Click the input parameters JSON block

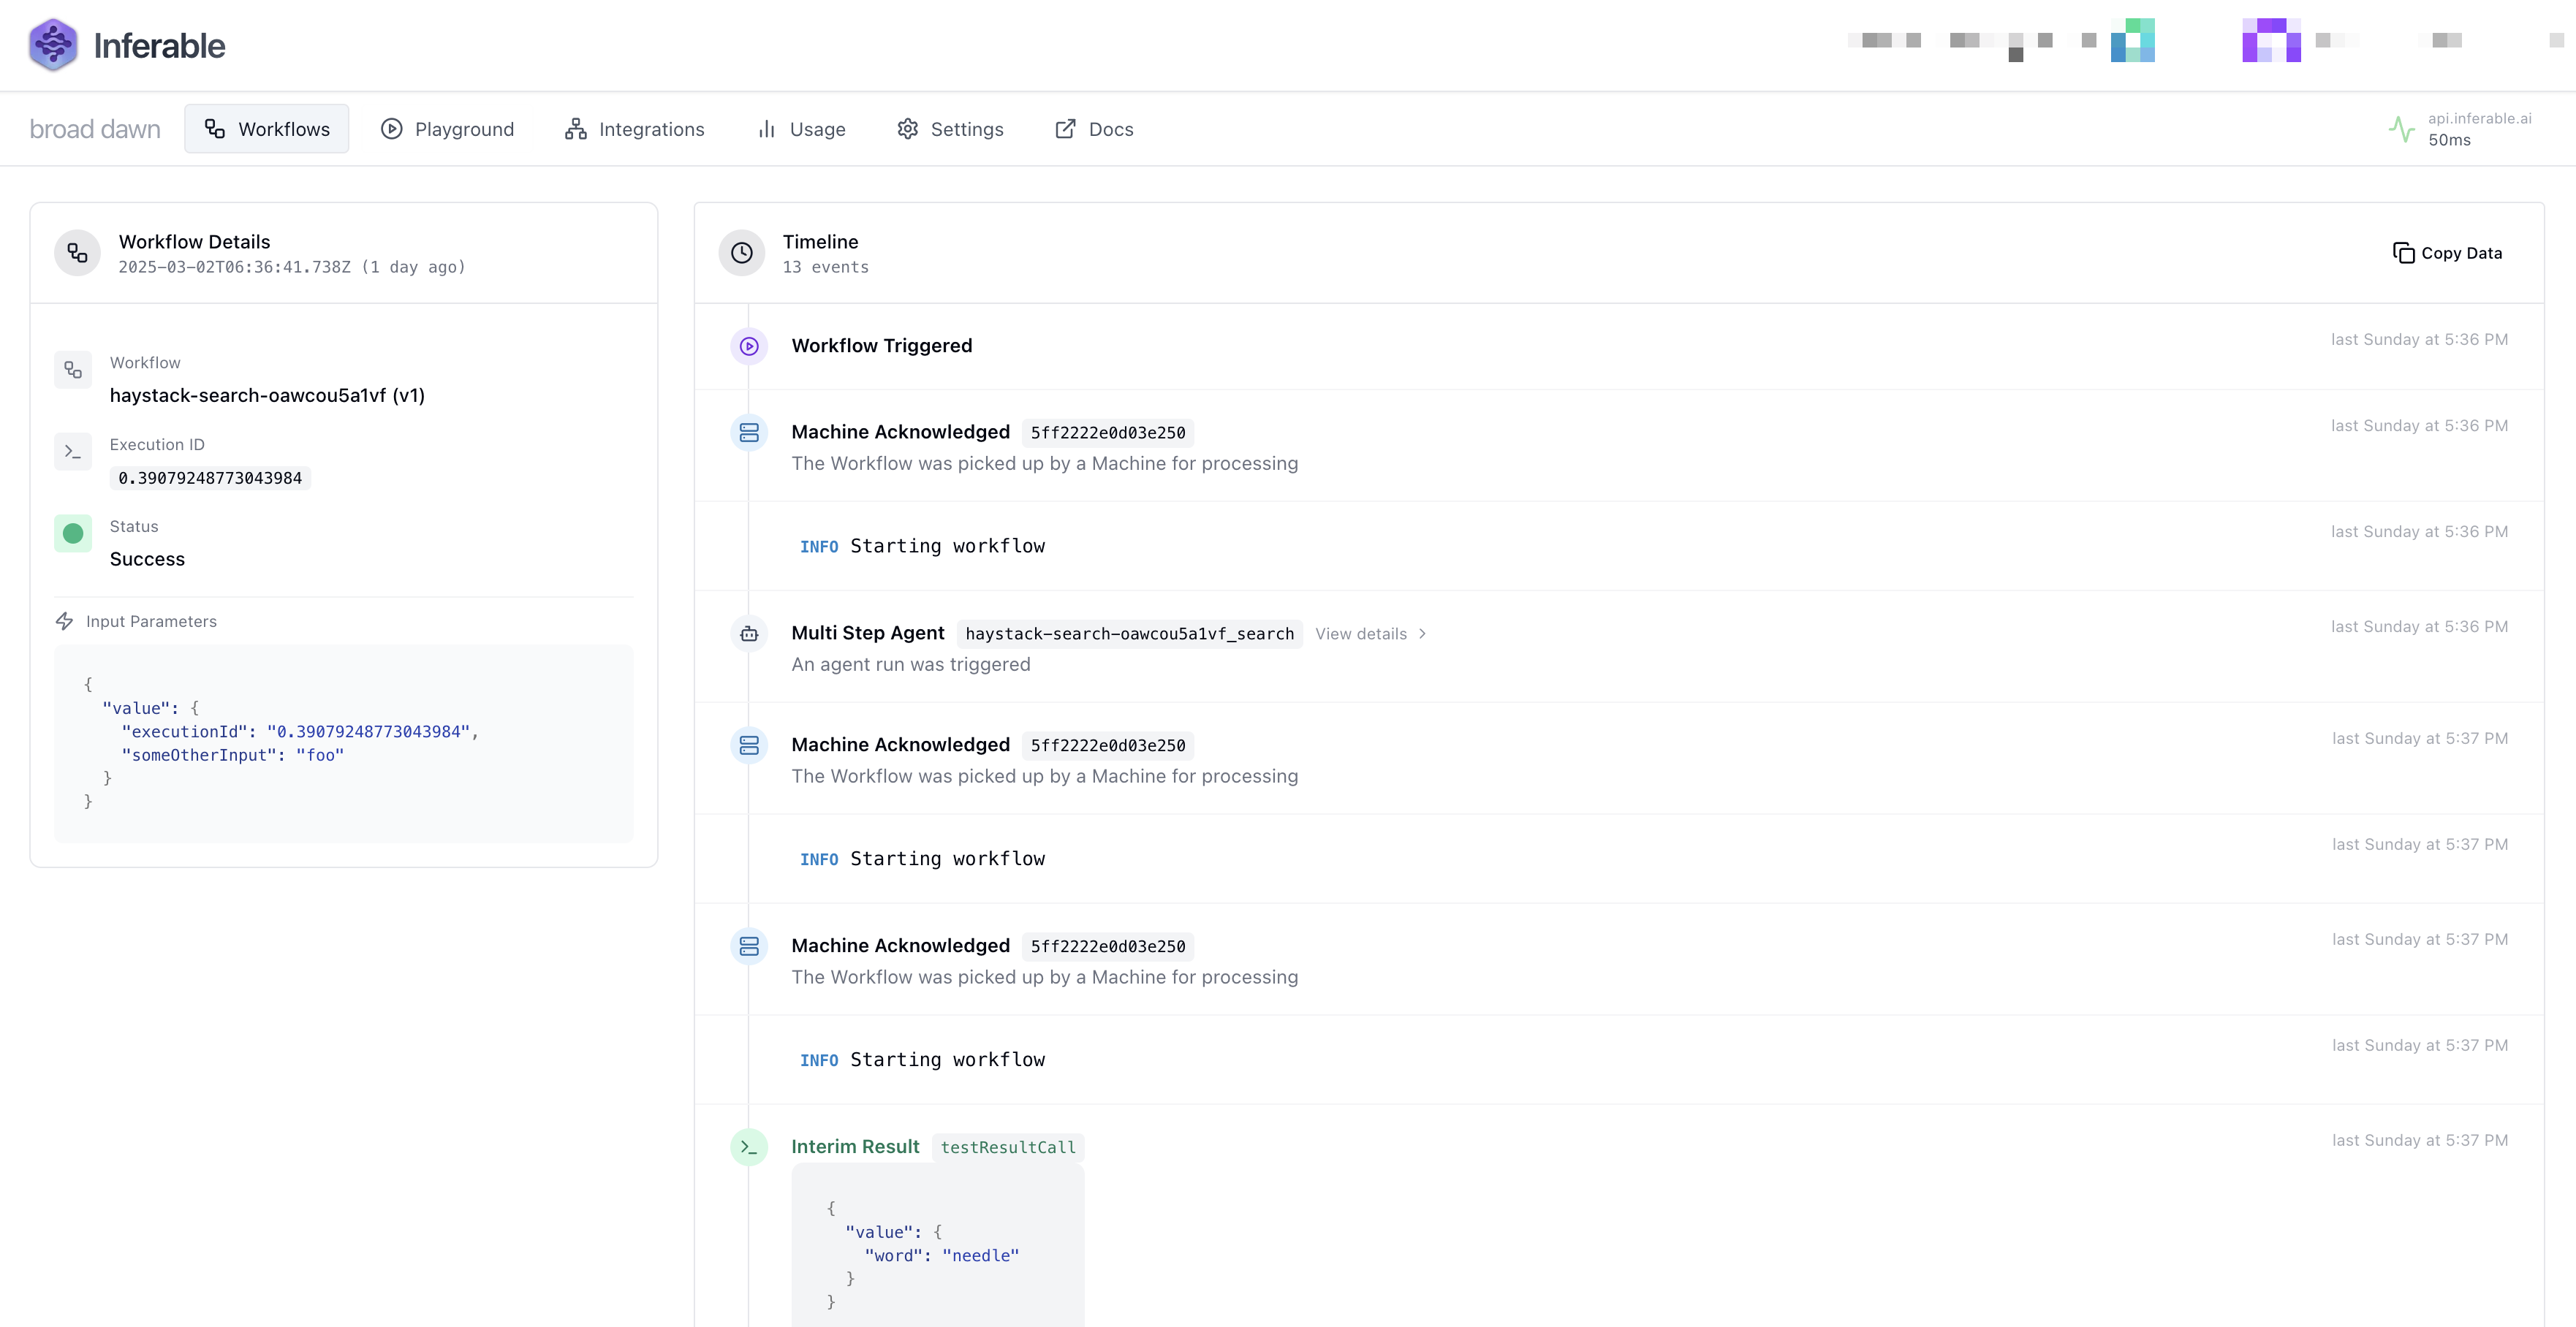[344, 743]
